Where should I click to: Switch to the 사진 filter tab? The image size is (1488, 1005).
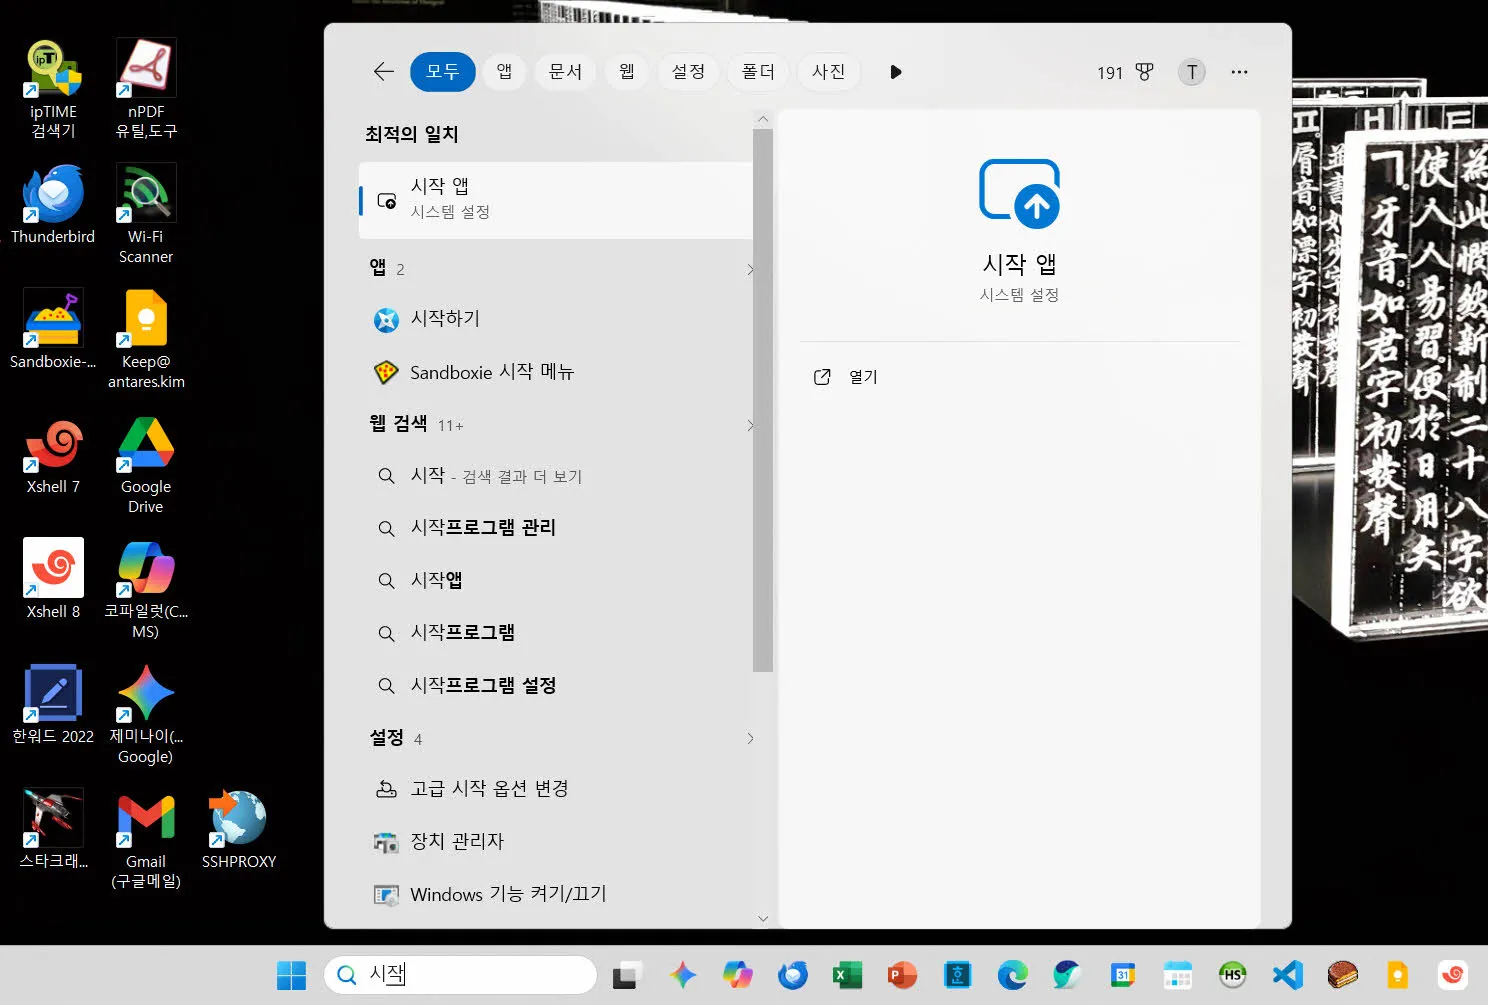(x=828, y=72)
